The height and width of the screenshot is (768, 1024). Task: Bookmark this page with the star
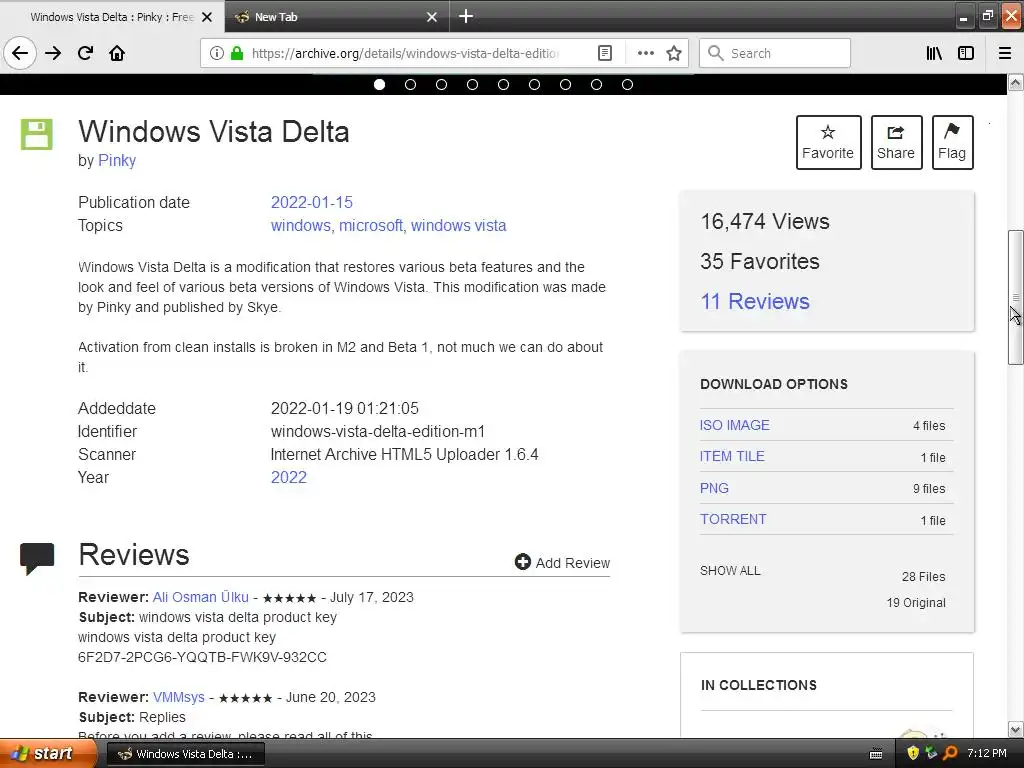[674, 53]
